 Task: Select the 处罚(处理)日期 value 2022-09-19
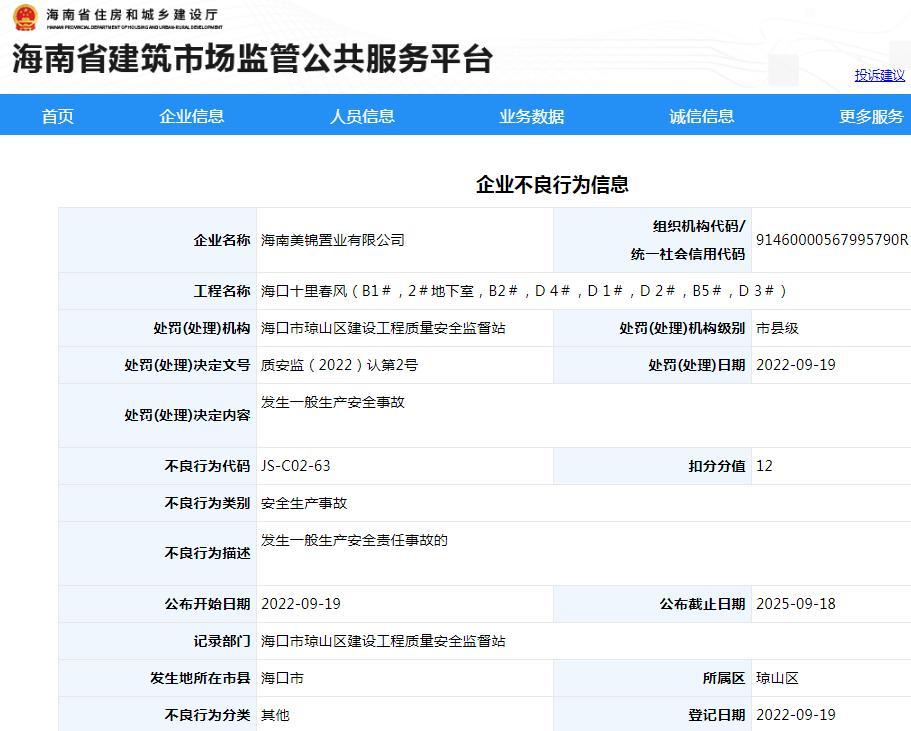coord(795,365)
